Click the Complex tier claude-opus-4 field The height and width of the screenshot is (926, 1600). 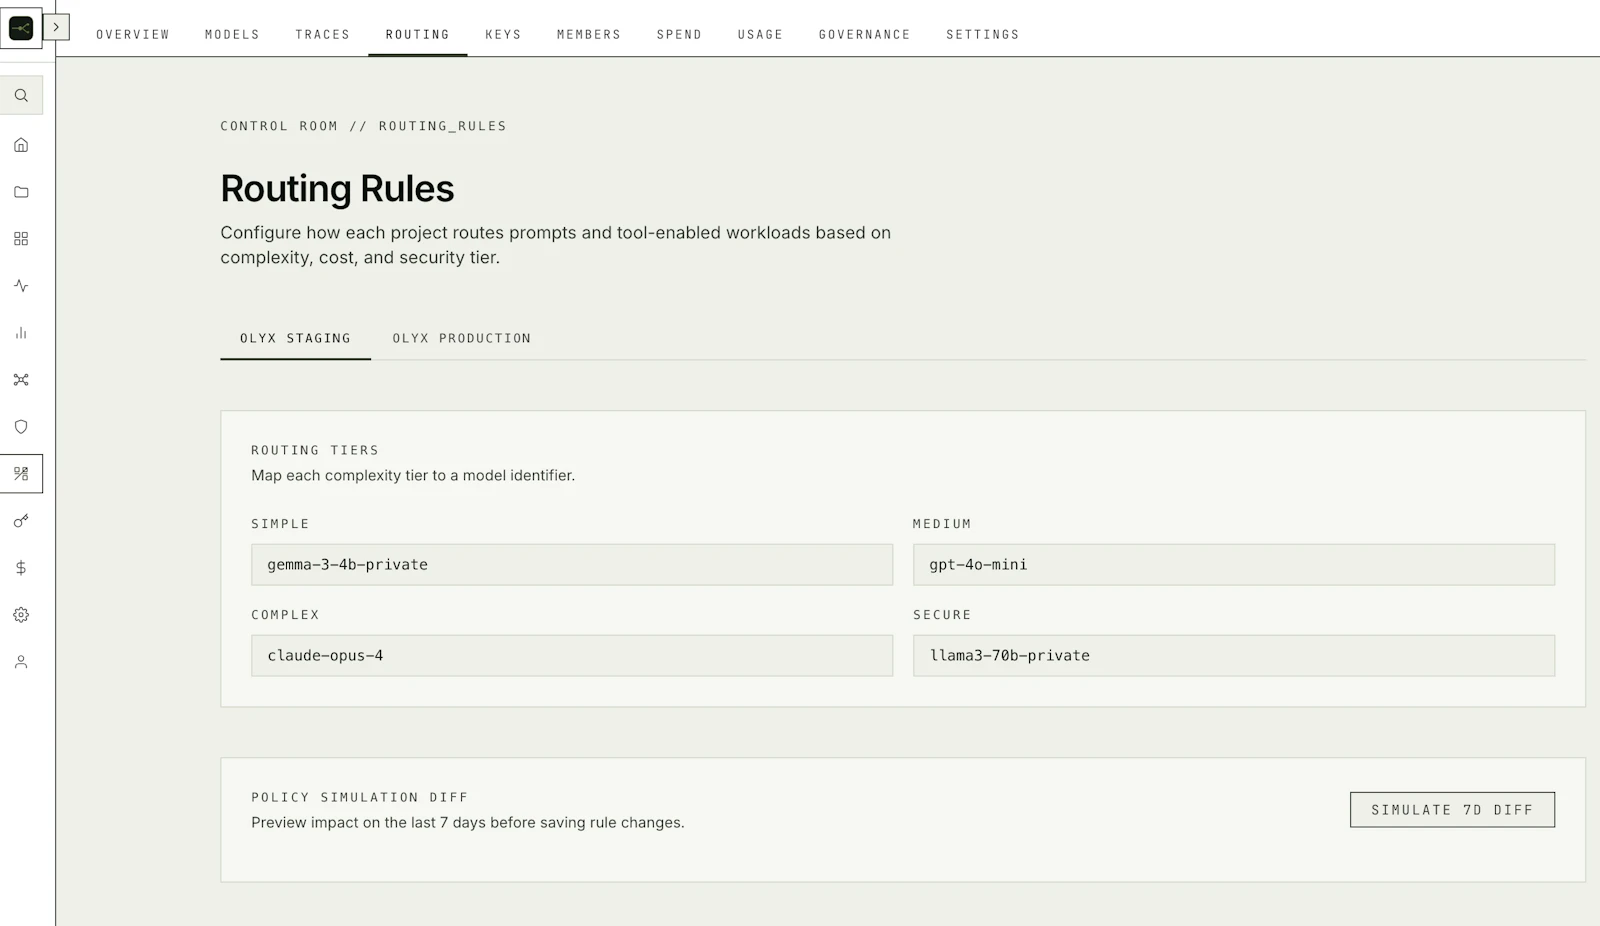[572, 656]
